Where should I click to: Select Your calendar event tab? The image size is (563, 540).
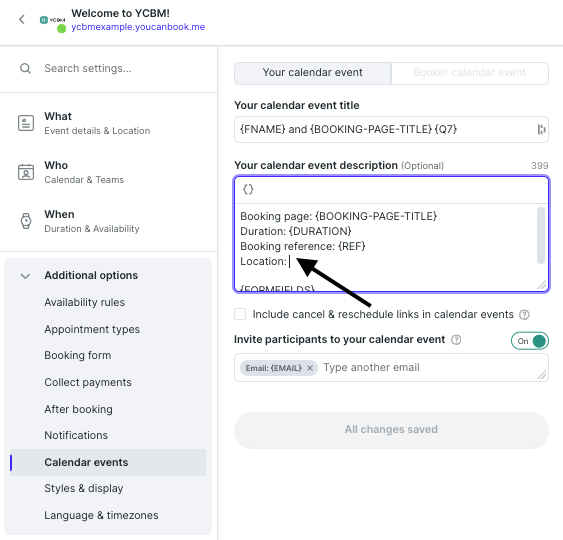click(312, 73)
